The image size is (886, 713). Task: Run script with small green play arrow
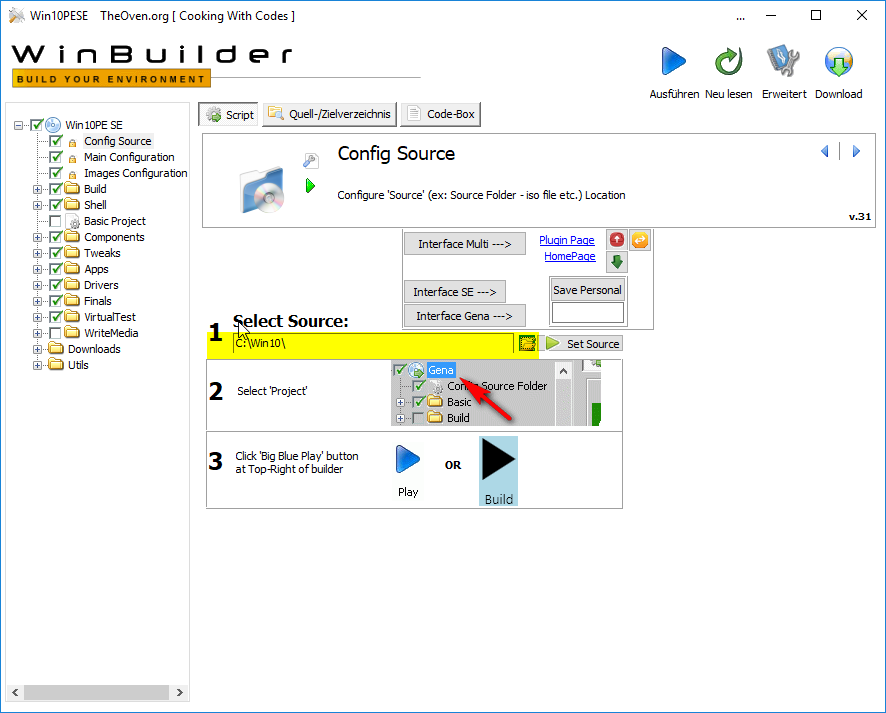310,185
